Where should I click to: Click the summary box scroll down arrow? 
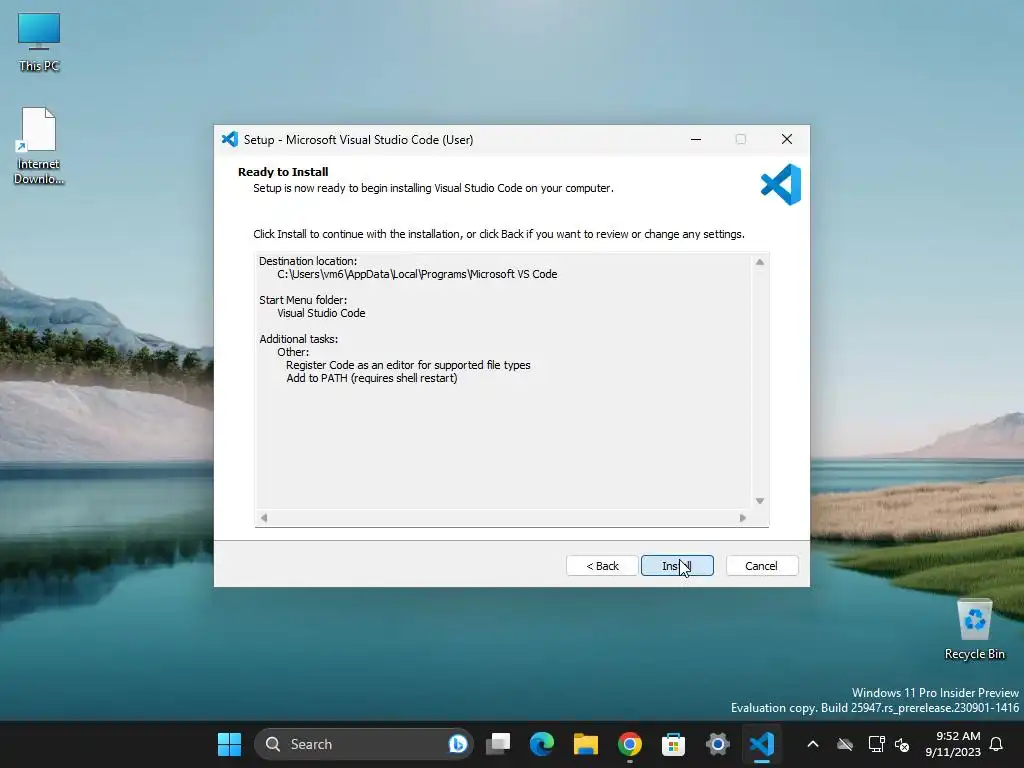point(760,501)
